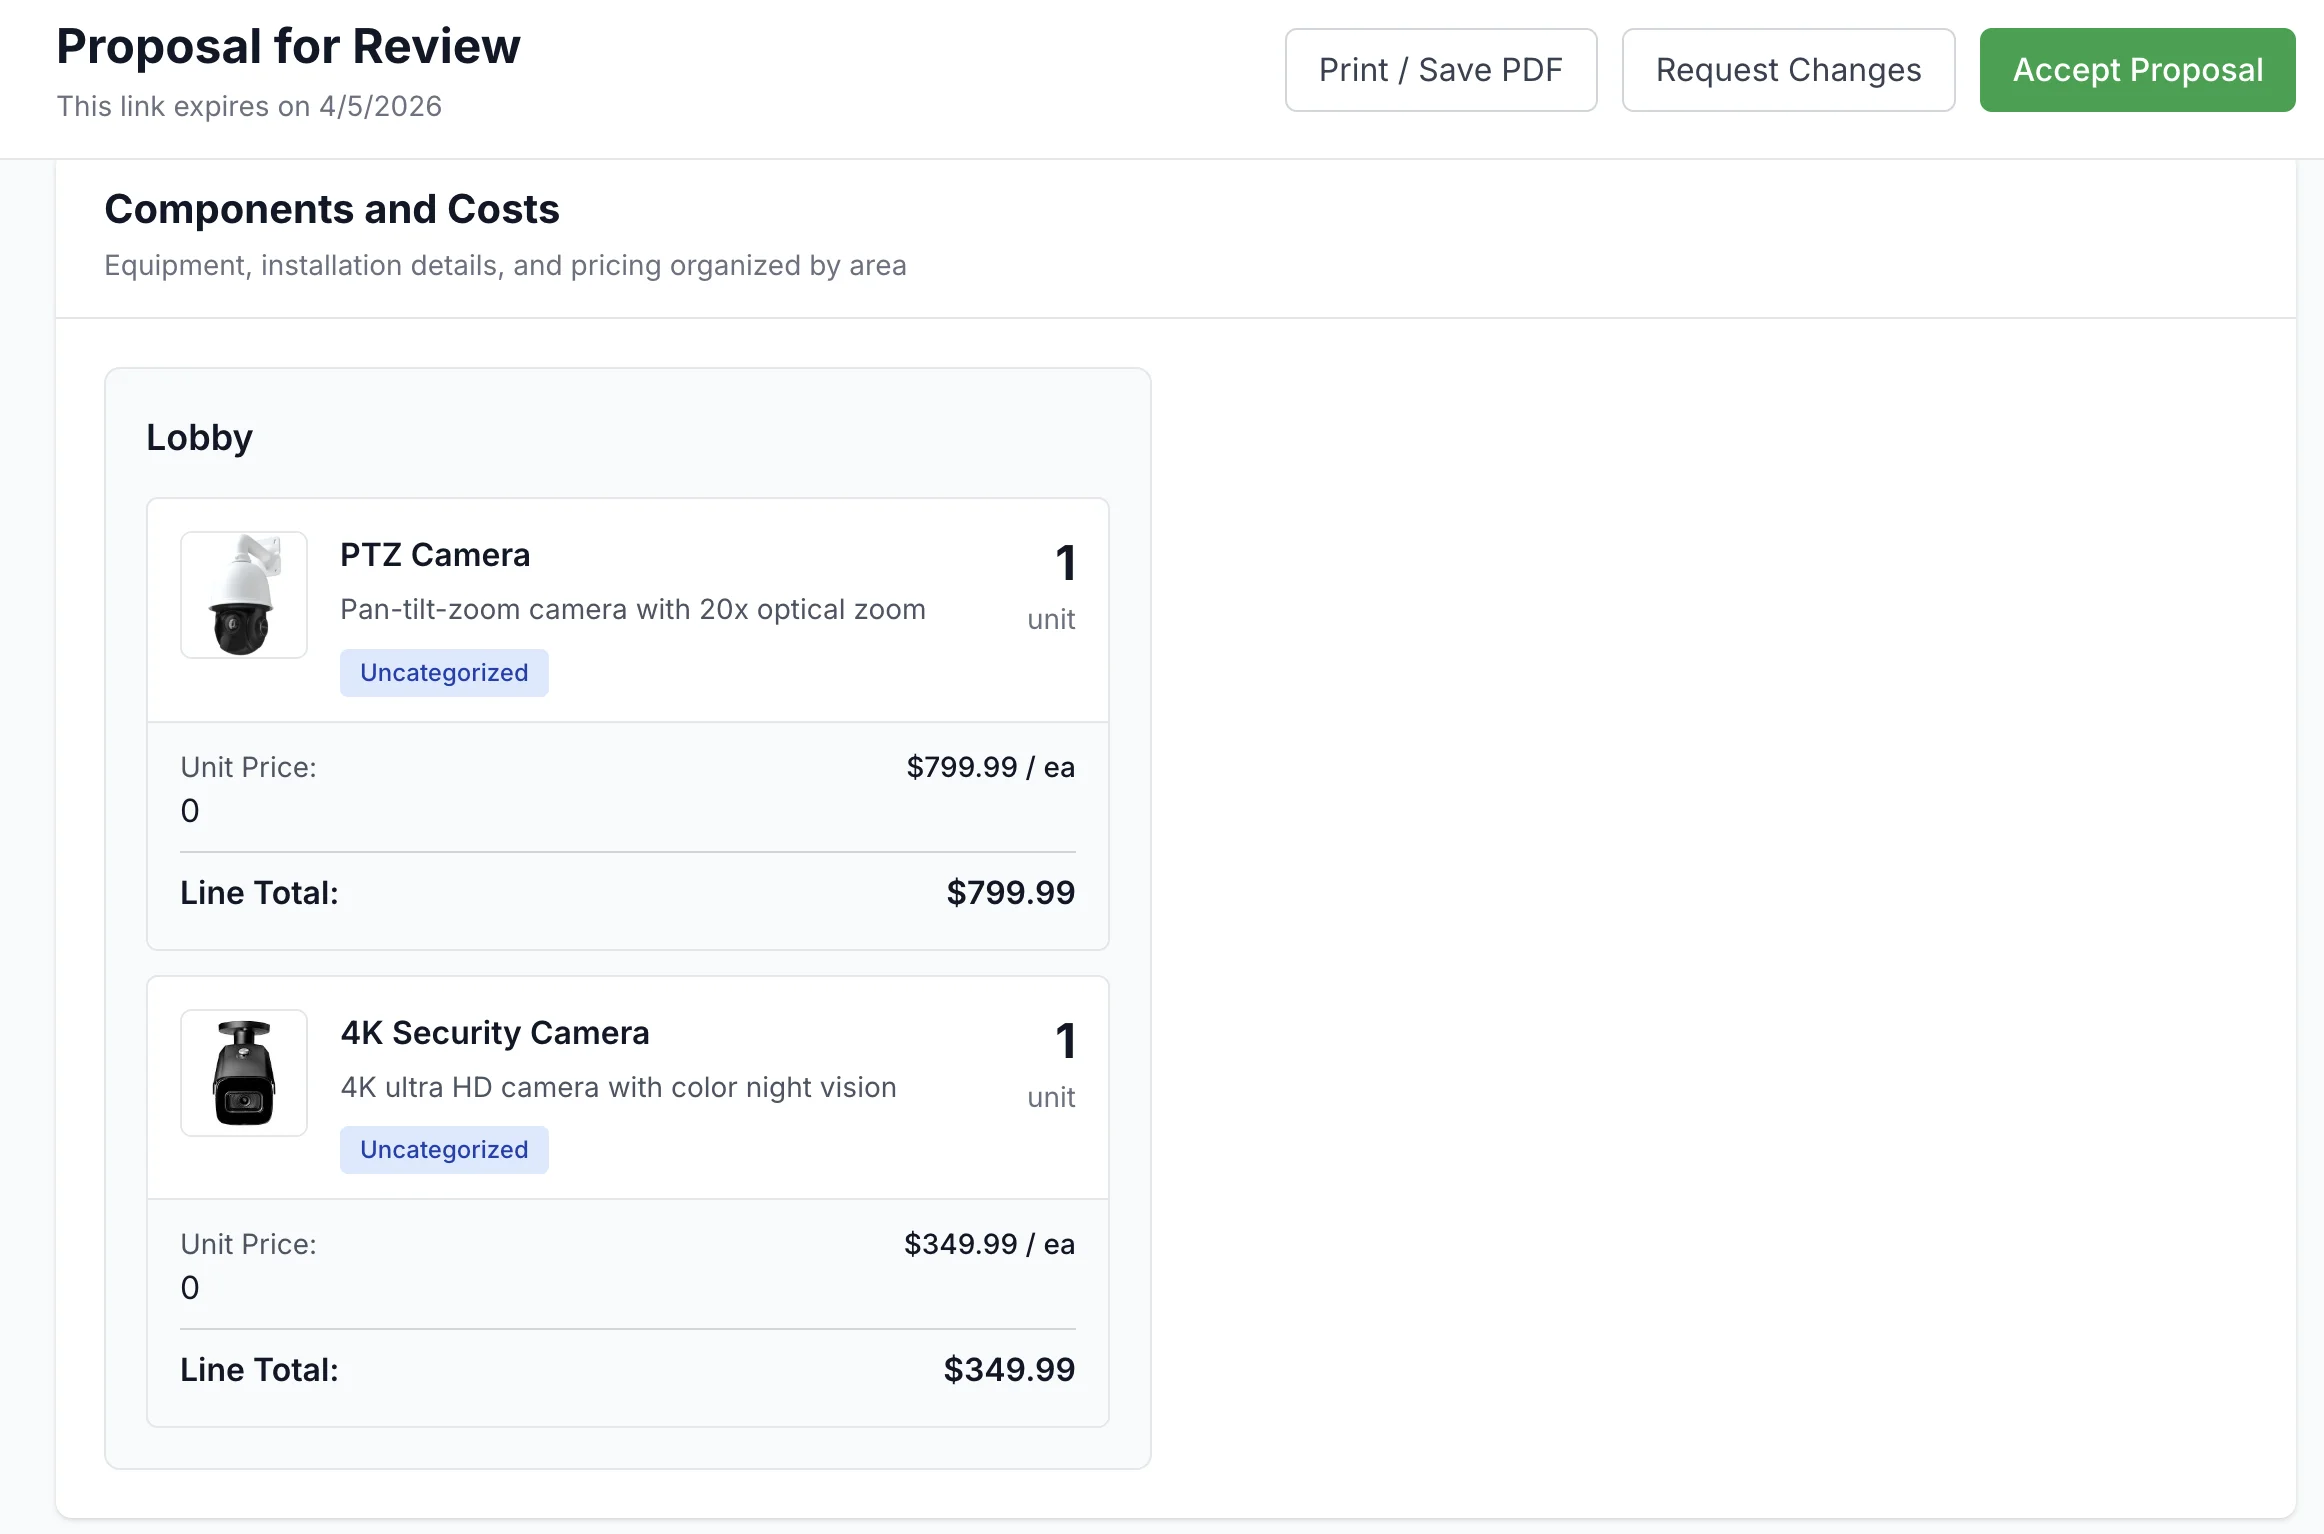Click the PTZ Camera product image
Image resolution: width=2324 pixels, height=1534 pixels.
[244, 595]
